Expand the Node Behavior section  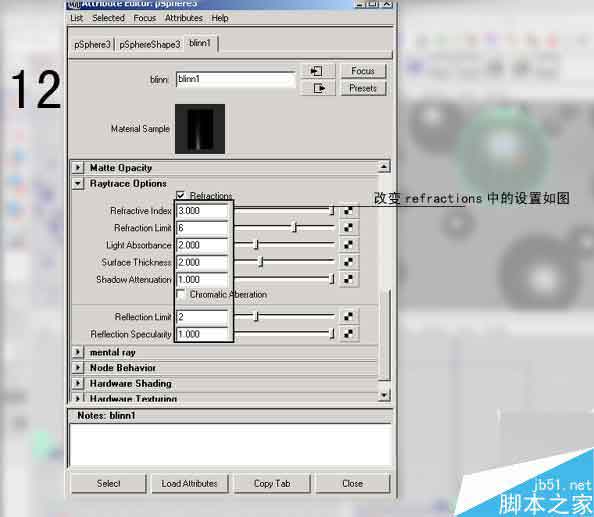(x=78, y=367)
